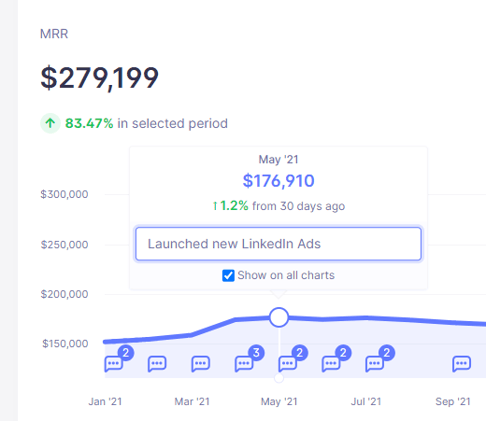Open the Mar '21 annotation comment icon

(x=200, y=363)
